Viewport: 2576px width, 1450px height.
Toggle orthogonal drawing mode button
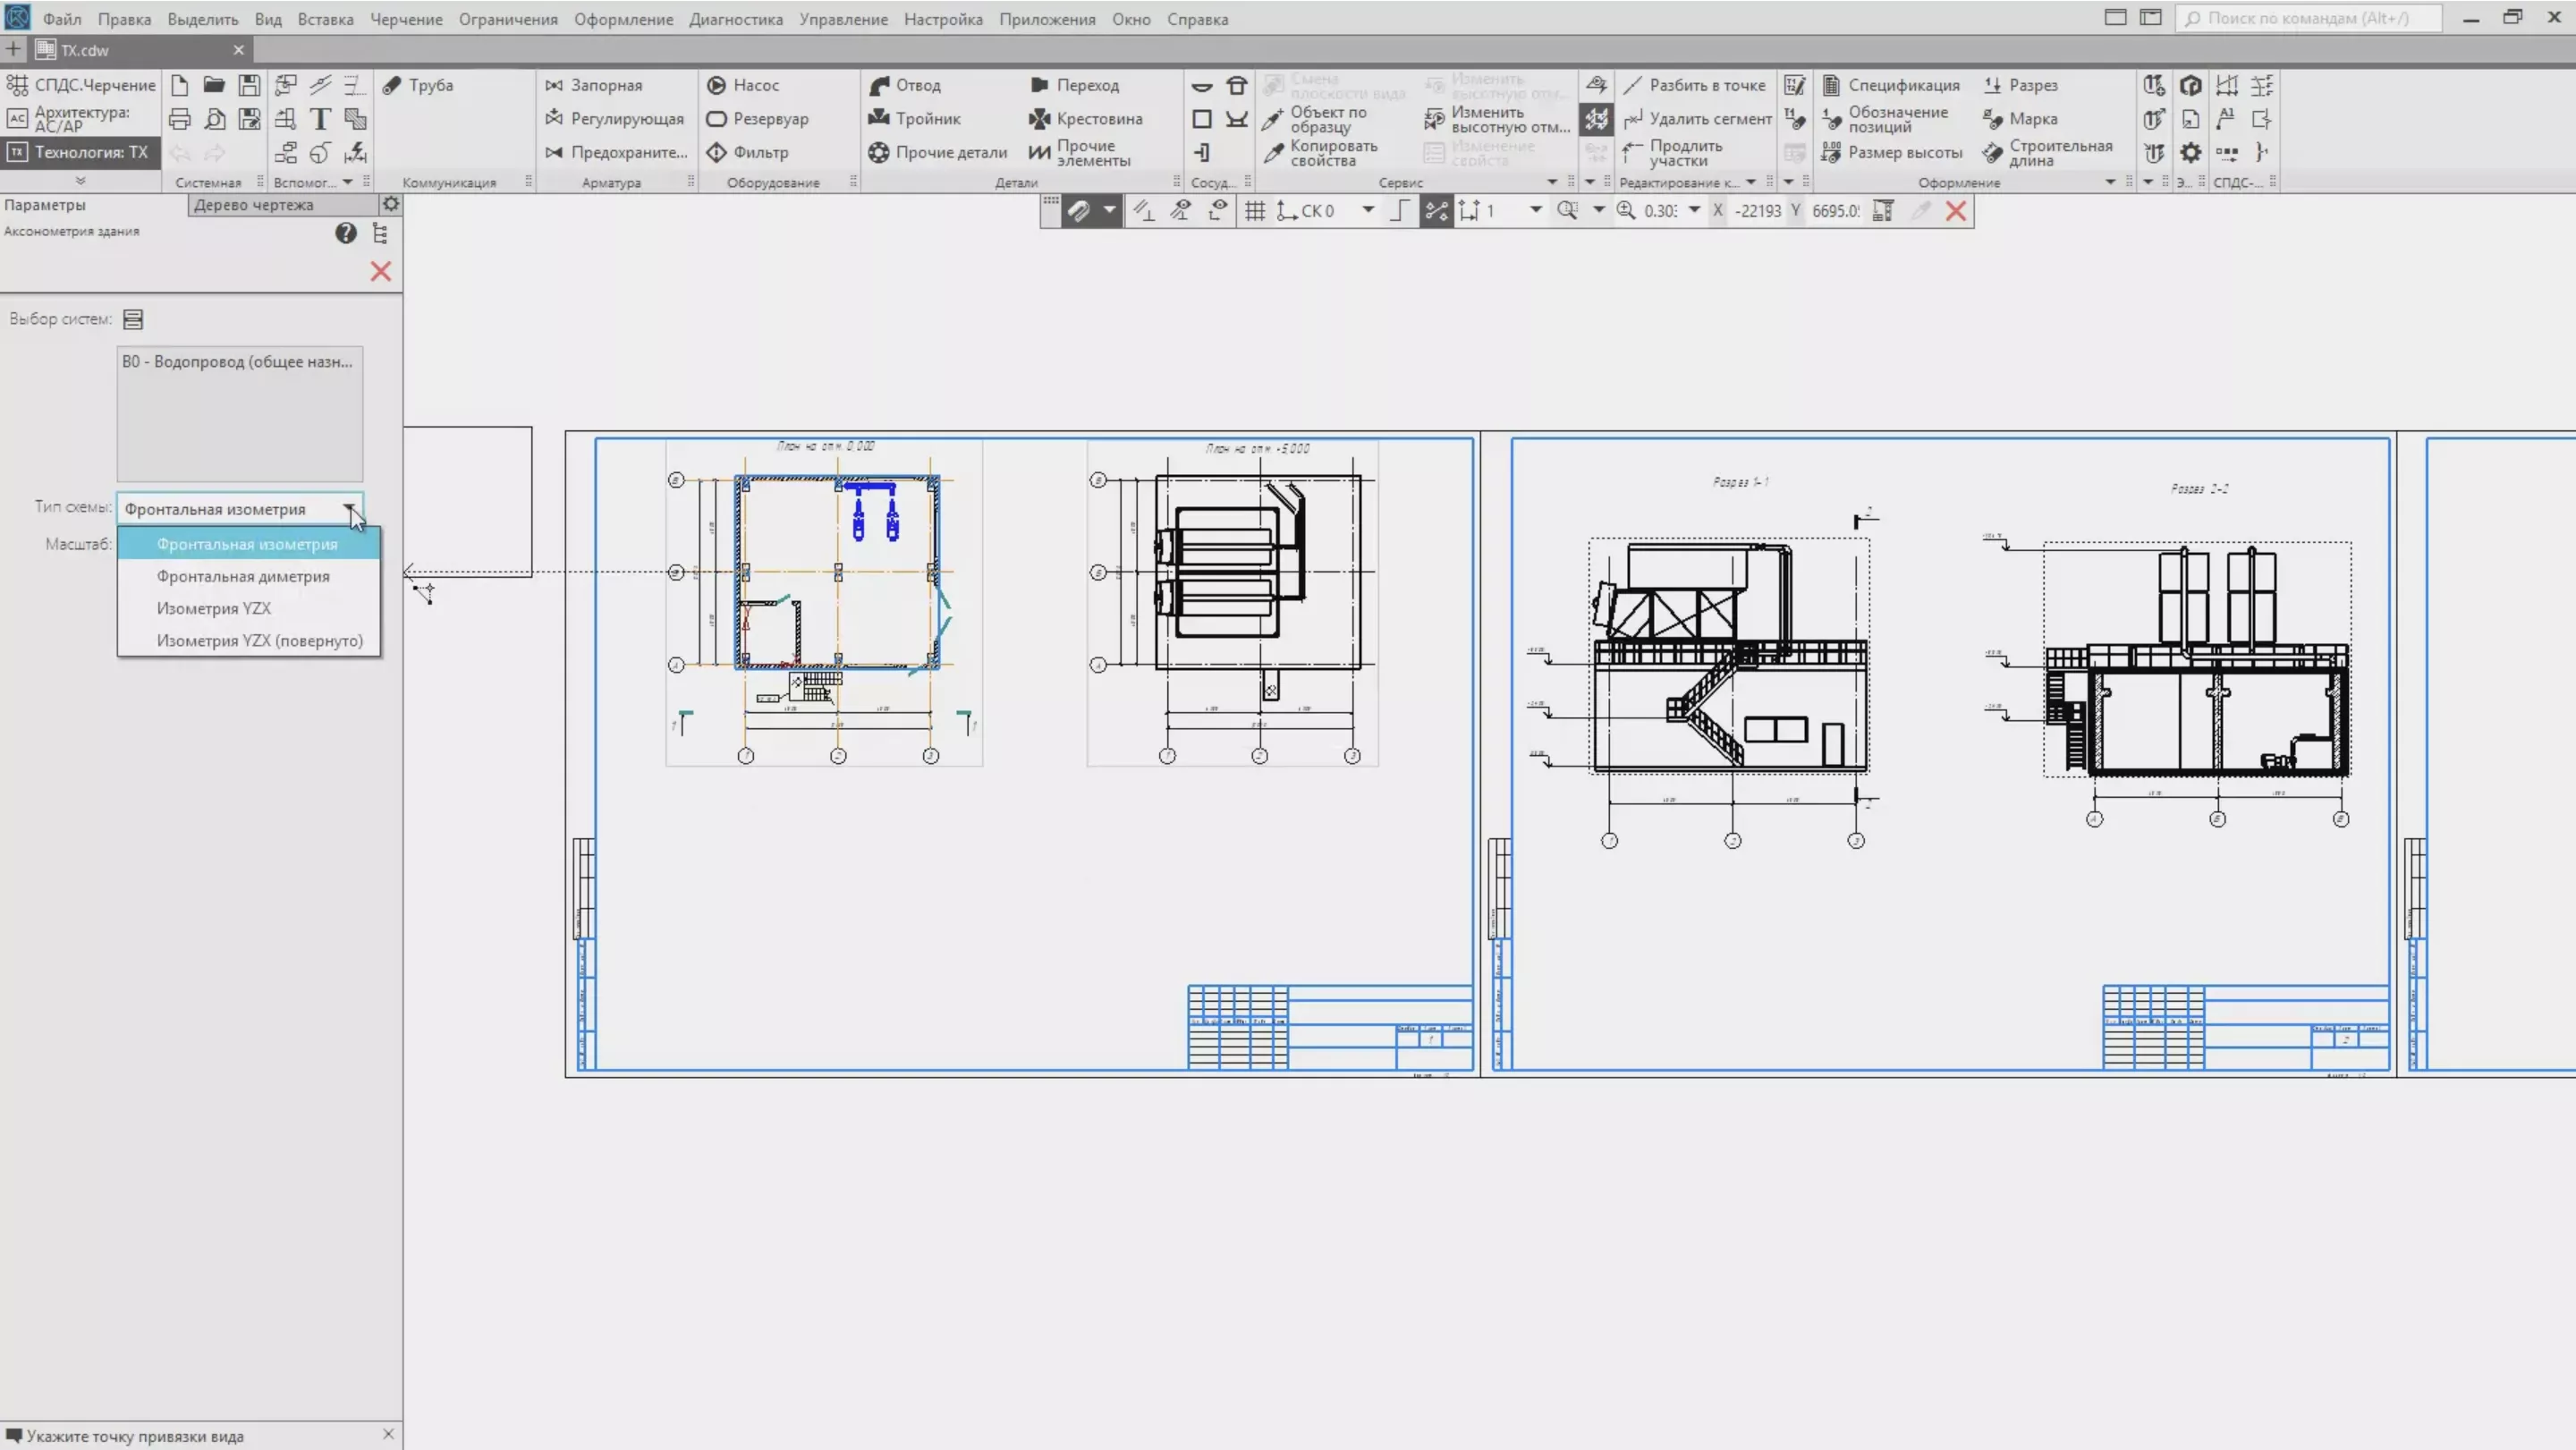pyautogui.click(x=1399, y=211)
